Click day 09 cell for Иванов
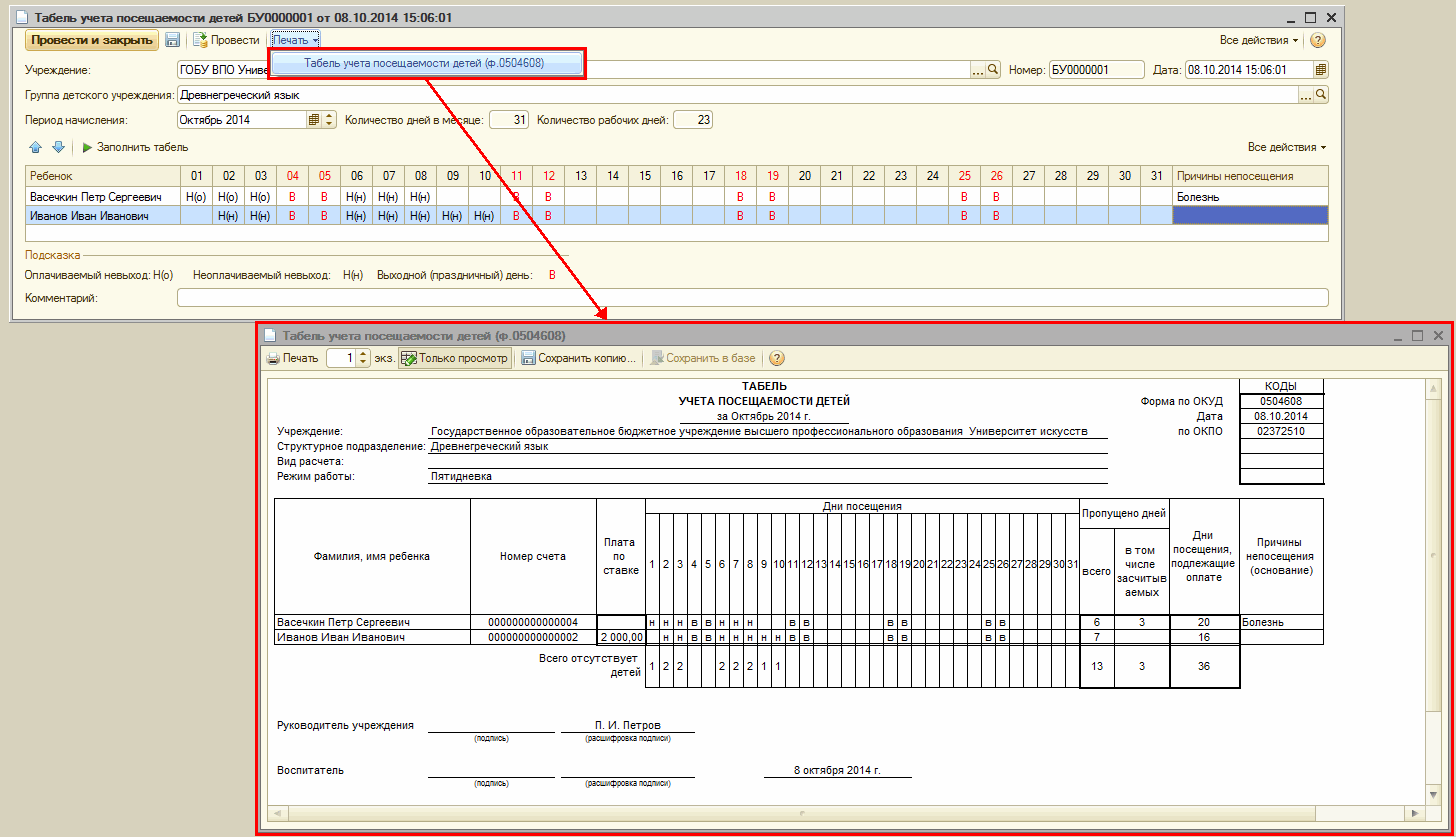Screen dimensions: 1456x837 [x=452, y=215]
